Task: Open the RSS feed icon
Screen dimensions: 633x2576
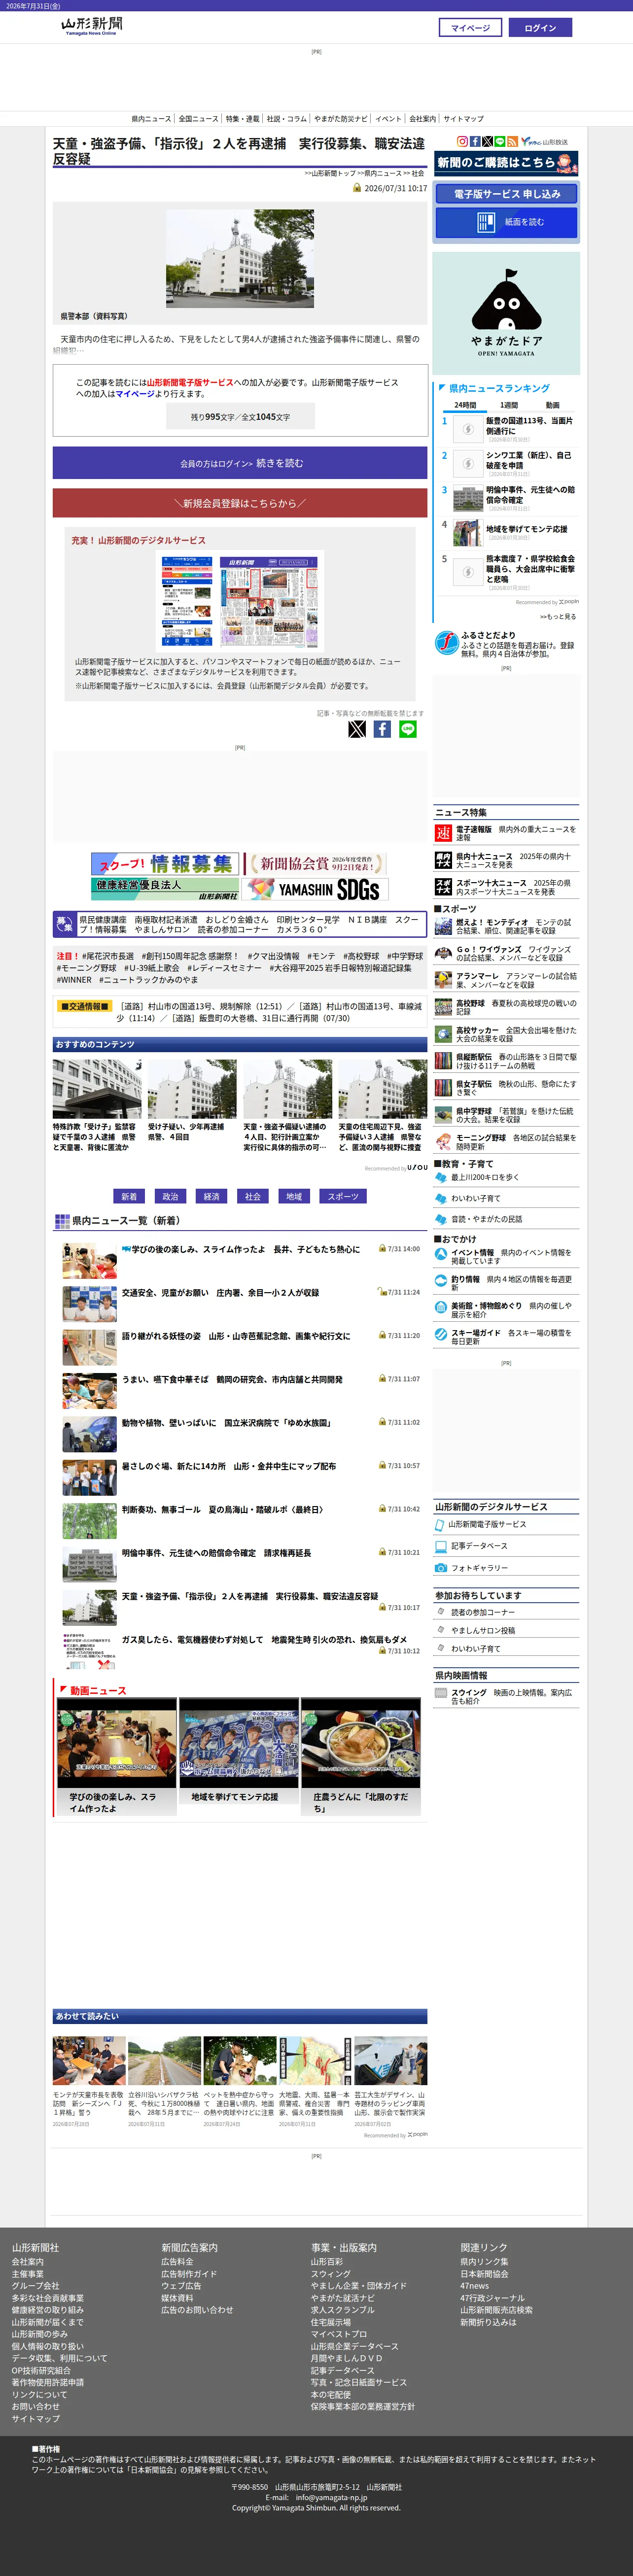Action: tap(513, 142)
